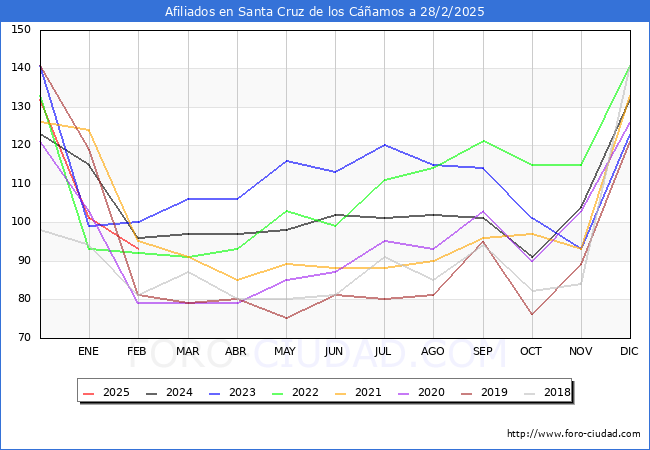The height and width of the screenshot is (450, 650).
Task: Click the purple 2020 line point at SEP
Action: [x=483, y=211]
